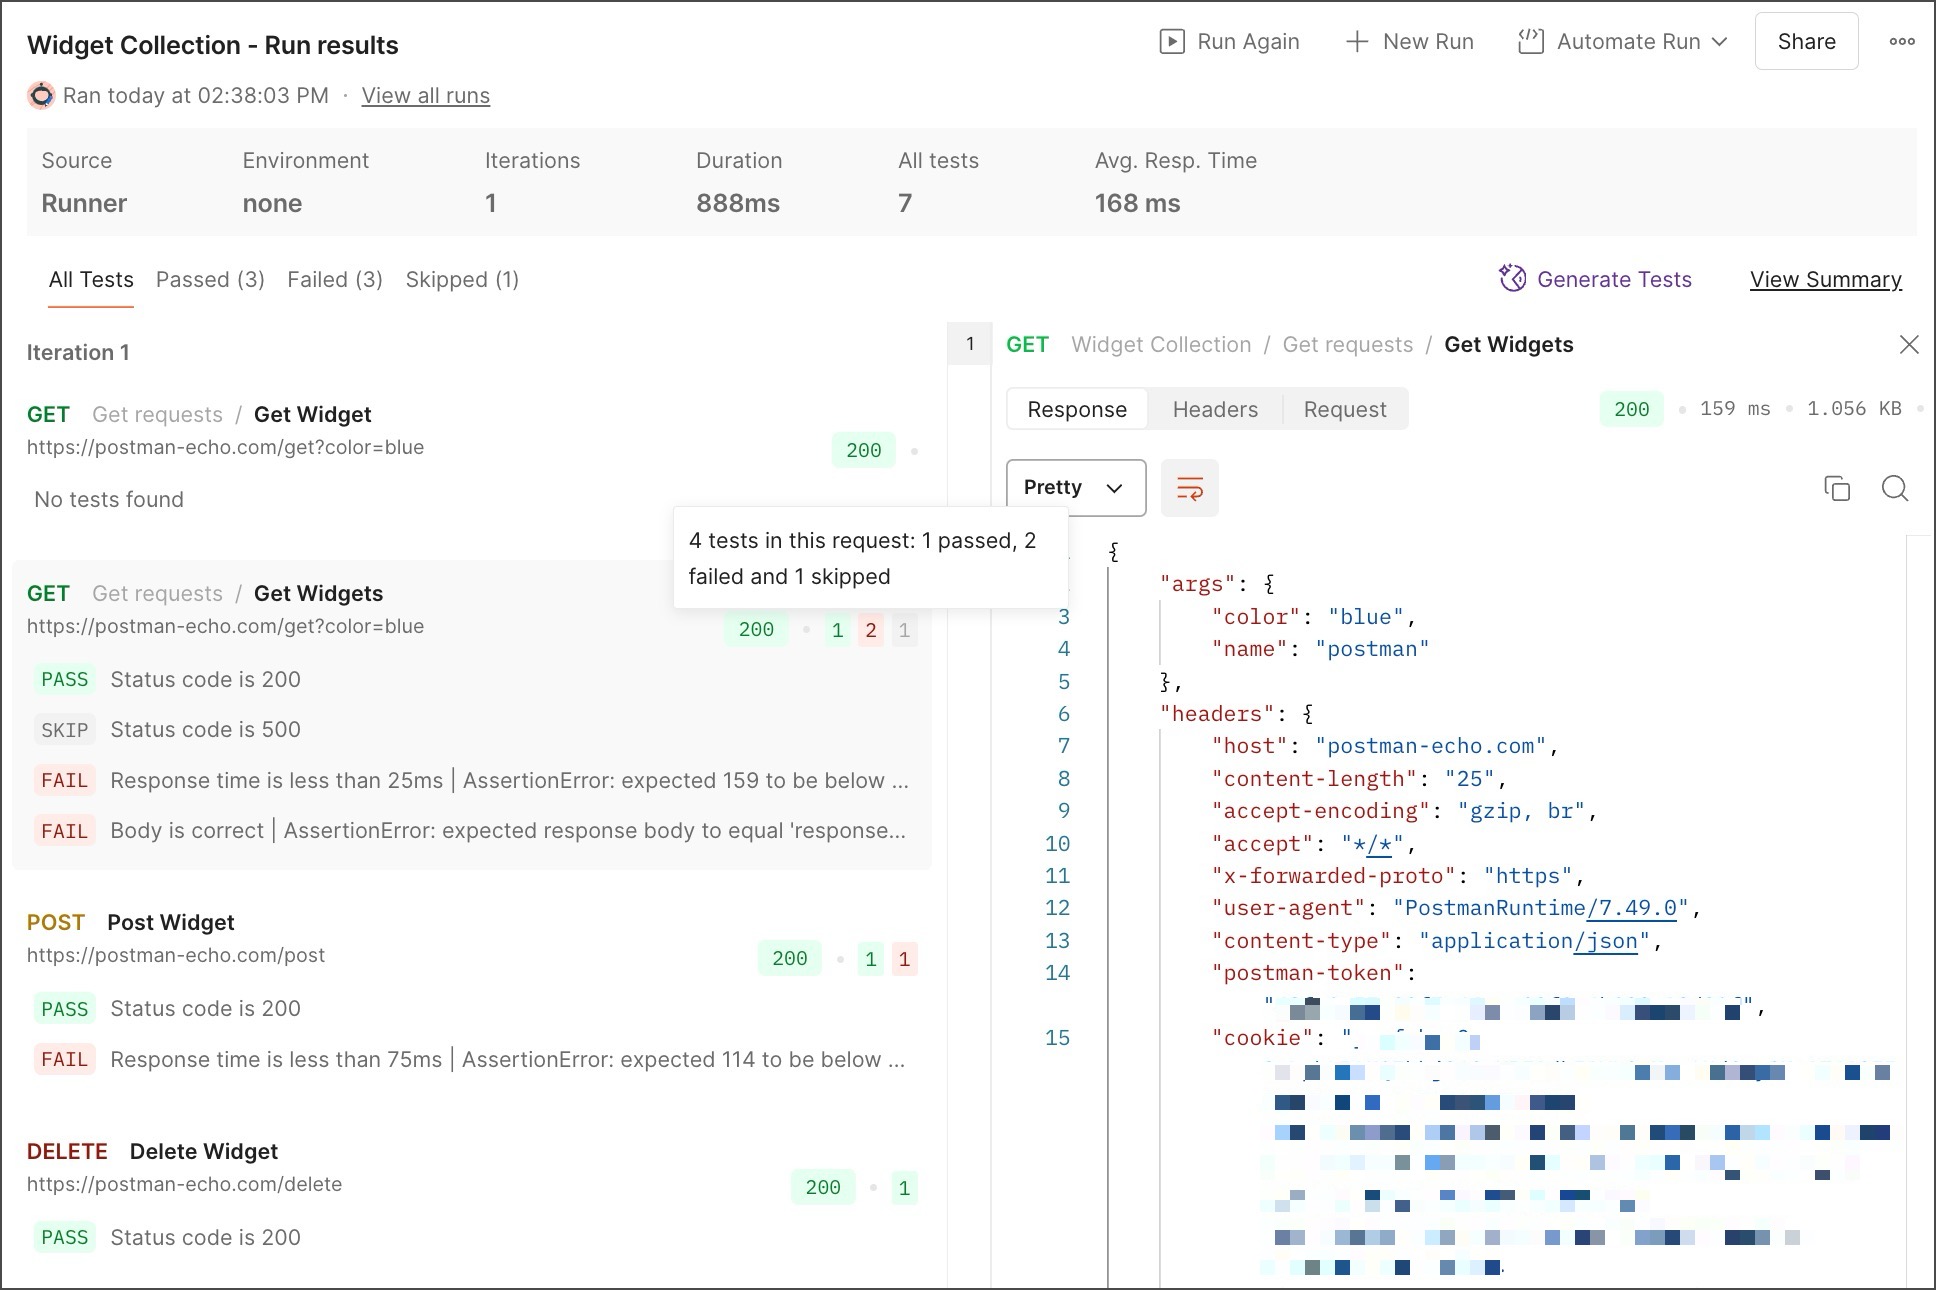The image size is (1936, 1290).
Task: Expand the Automate Run chevron
Action: [1720, 41]
